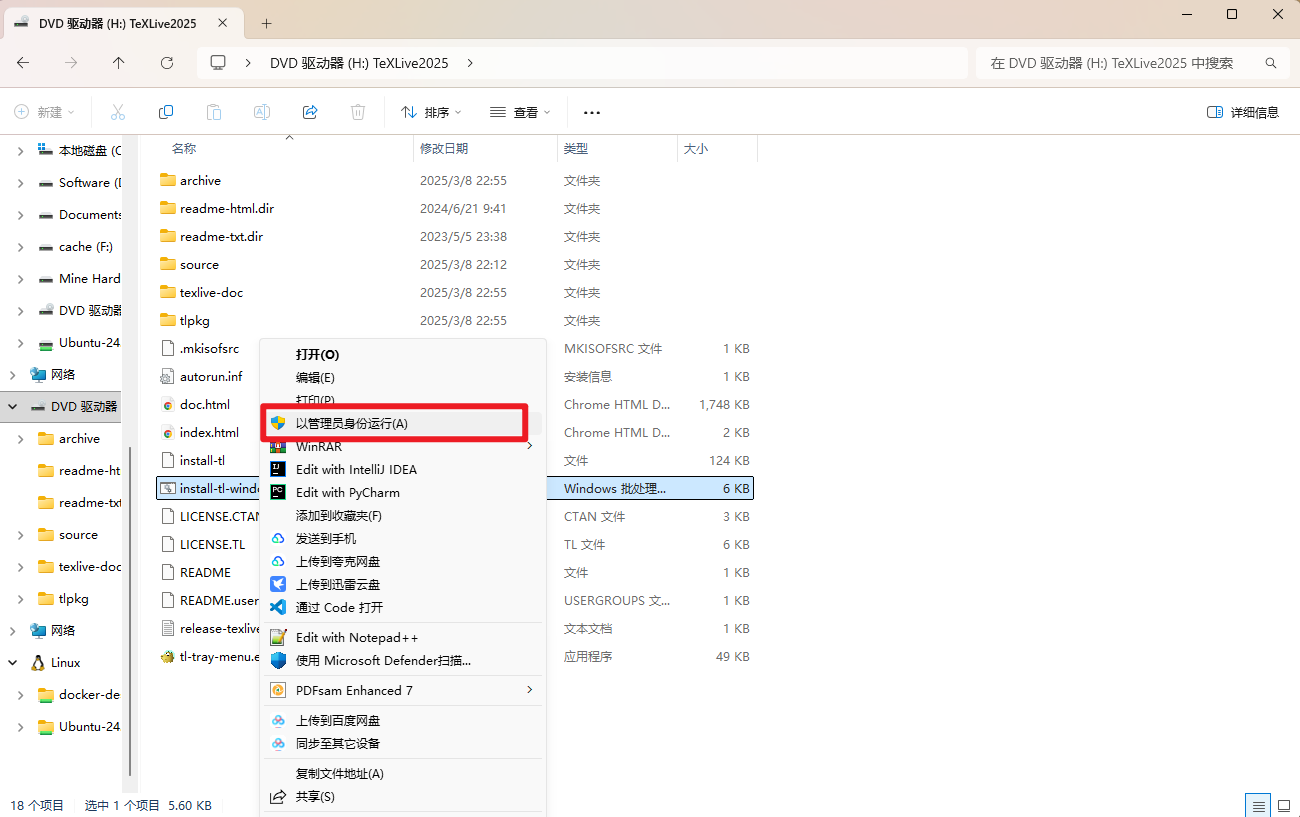Click the 修改日期 column header

444,148
